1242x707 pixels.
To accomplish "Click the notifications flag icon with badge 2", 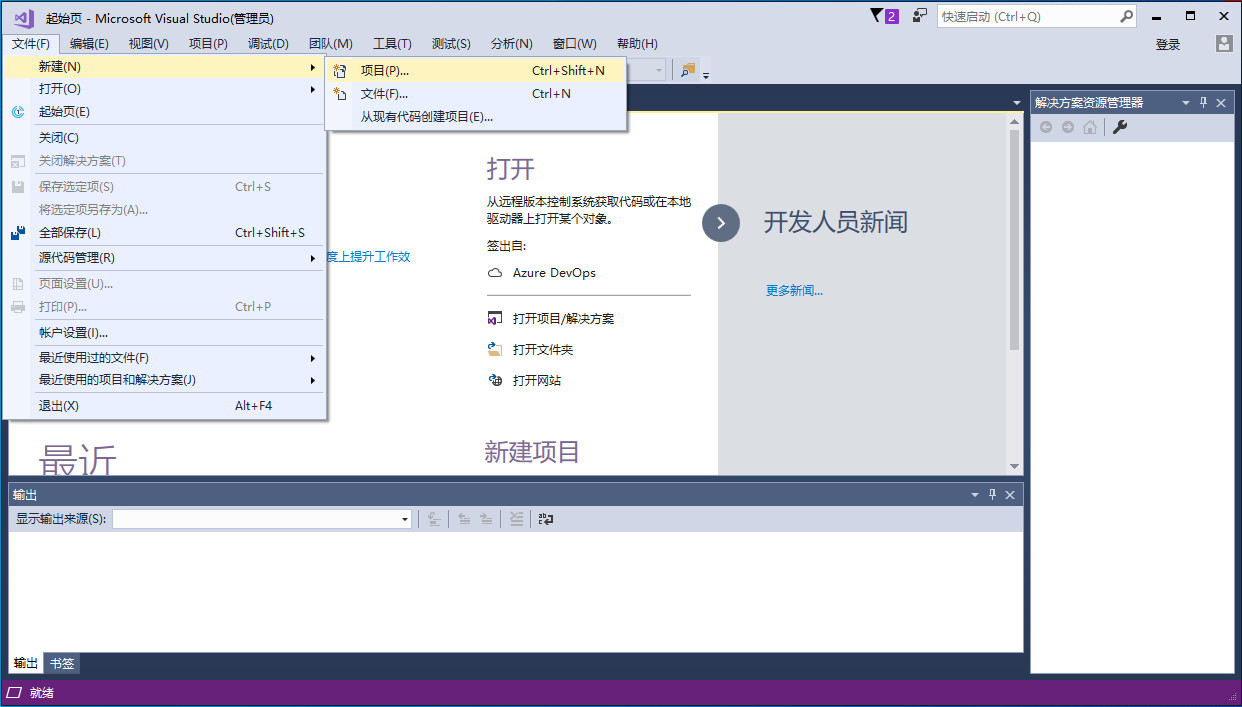I will 884,16.
